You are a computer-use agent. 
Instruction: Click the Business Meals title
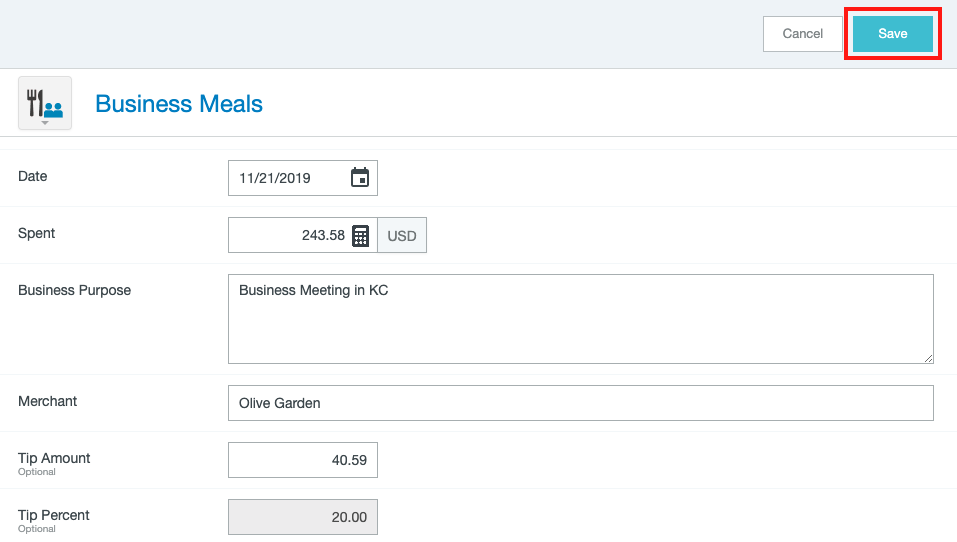point(179,104)
